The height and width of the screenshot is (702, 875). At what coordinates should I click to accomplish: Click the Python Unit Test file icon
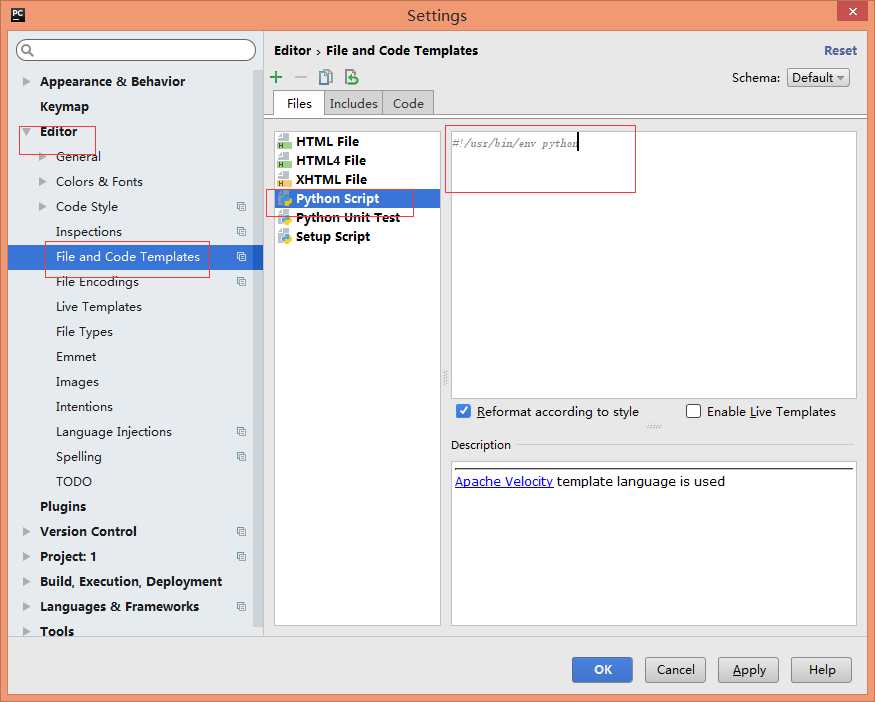click(285, 217)
